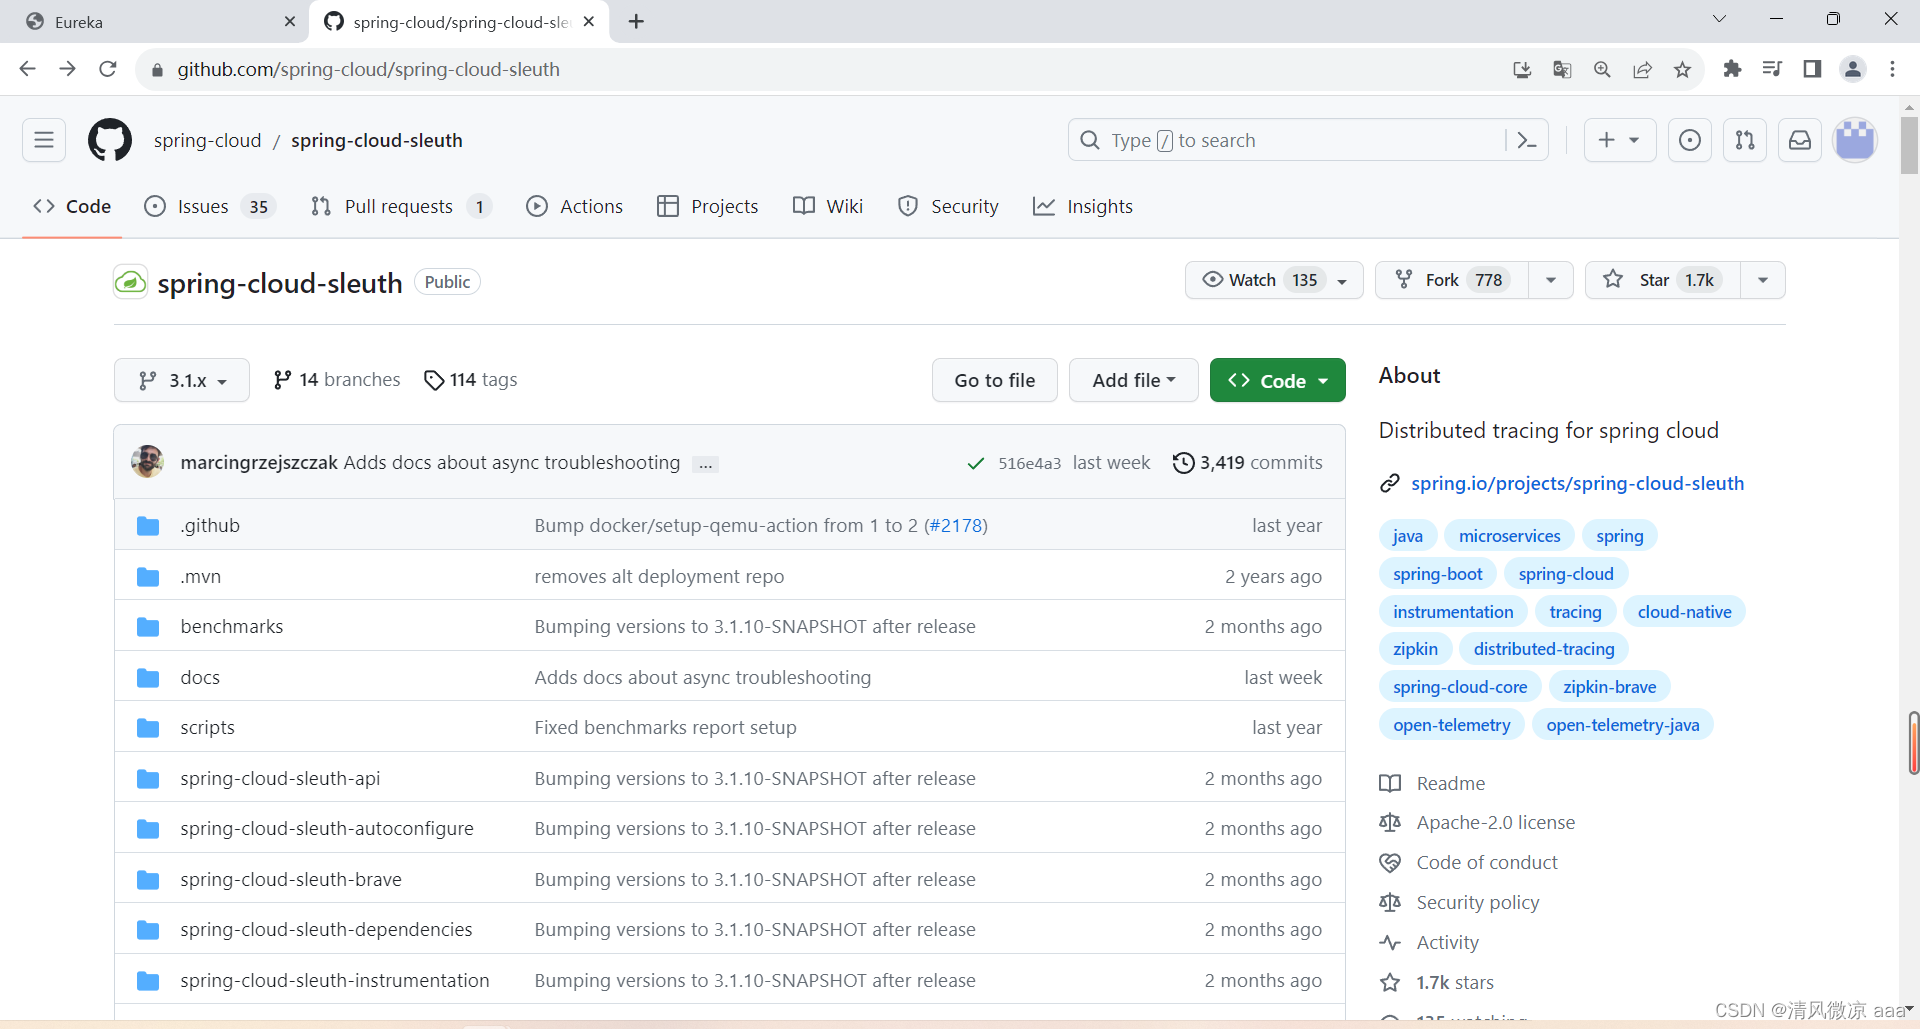Open the Apache-2.0 license link
1920x1029 pixels.
1496,823
